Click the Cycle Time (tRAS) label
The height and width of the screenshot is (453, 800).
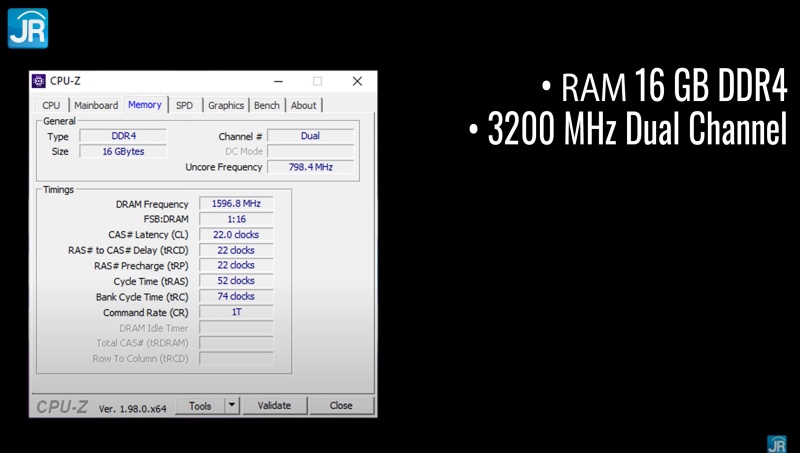point(151,282)
